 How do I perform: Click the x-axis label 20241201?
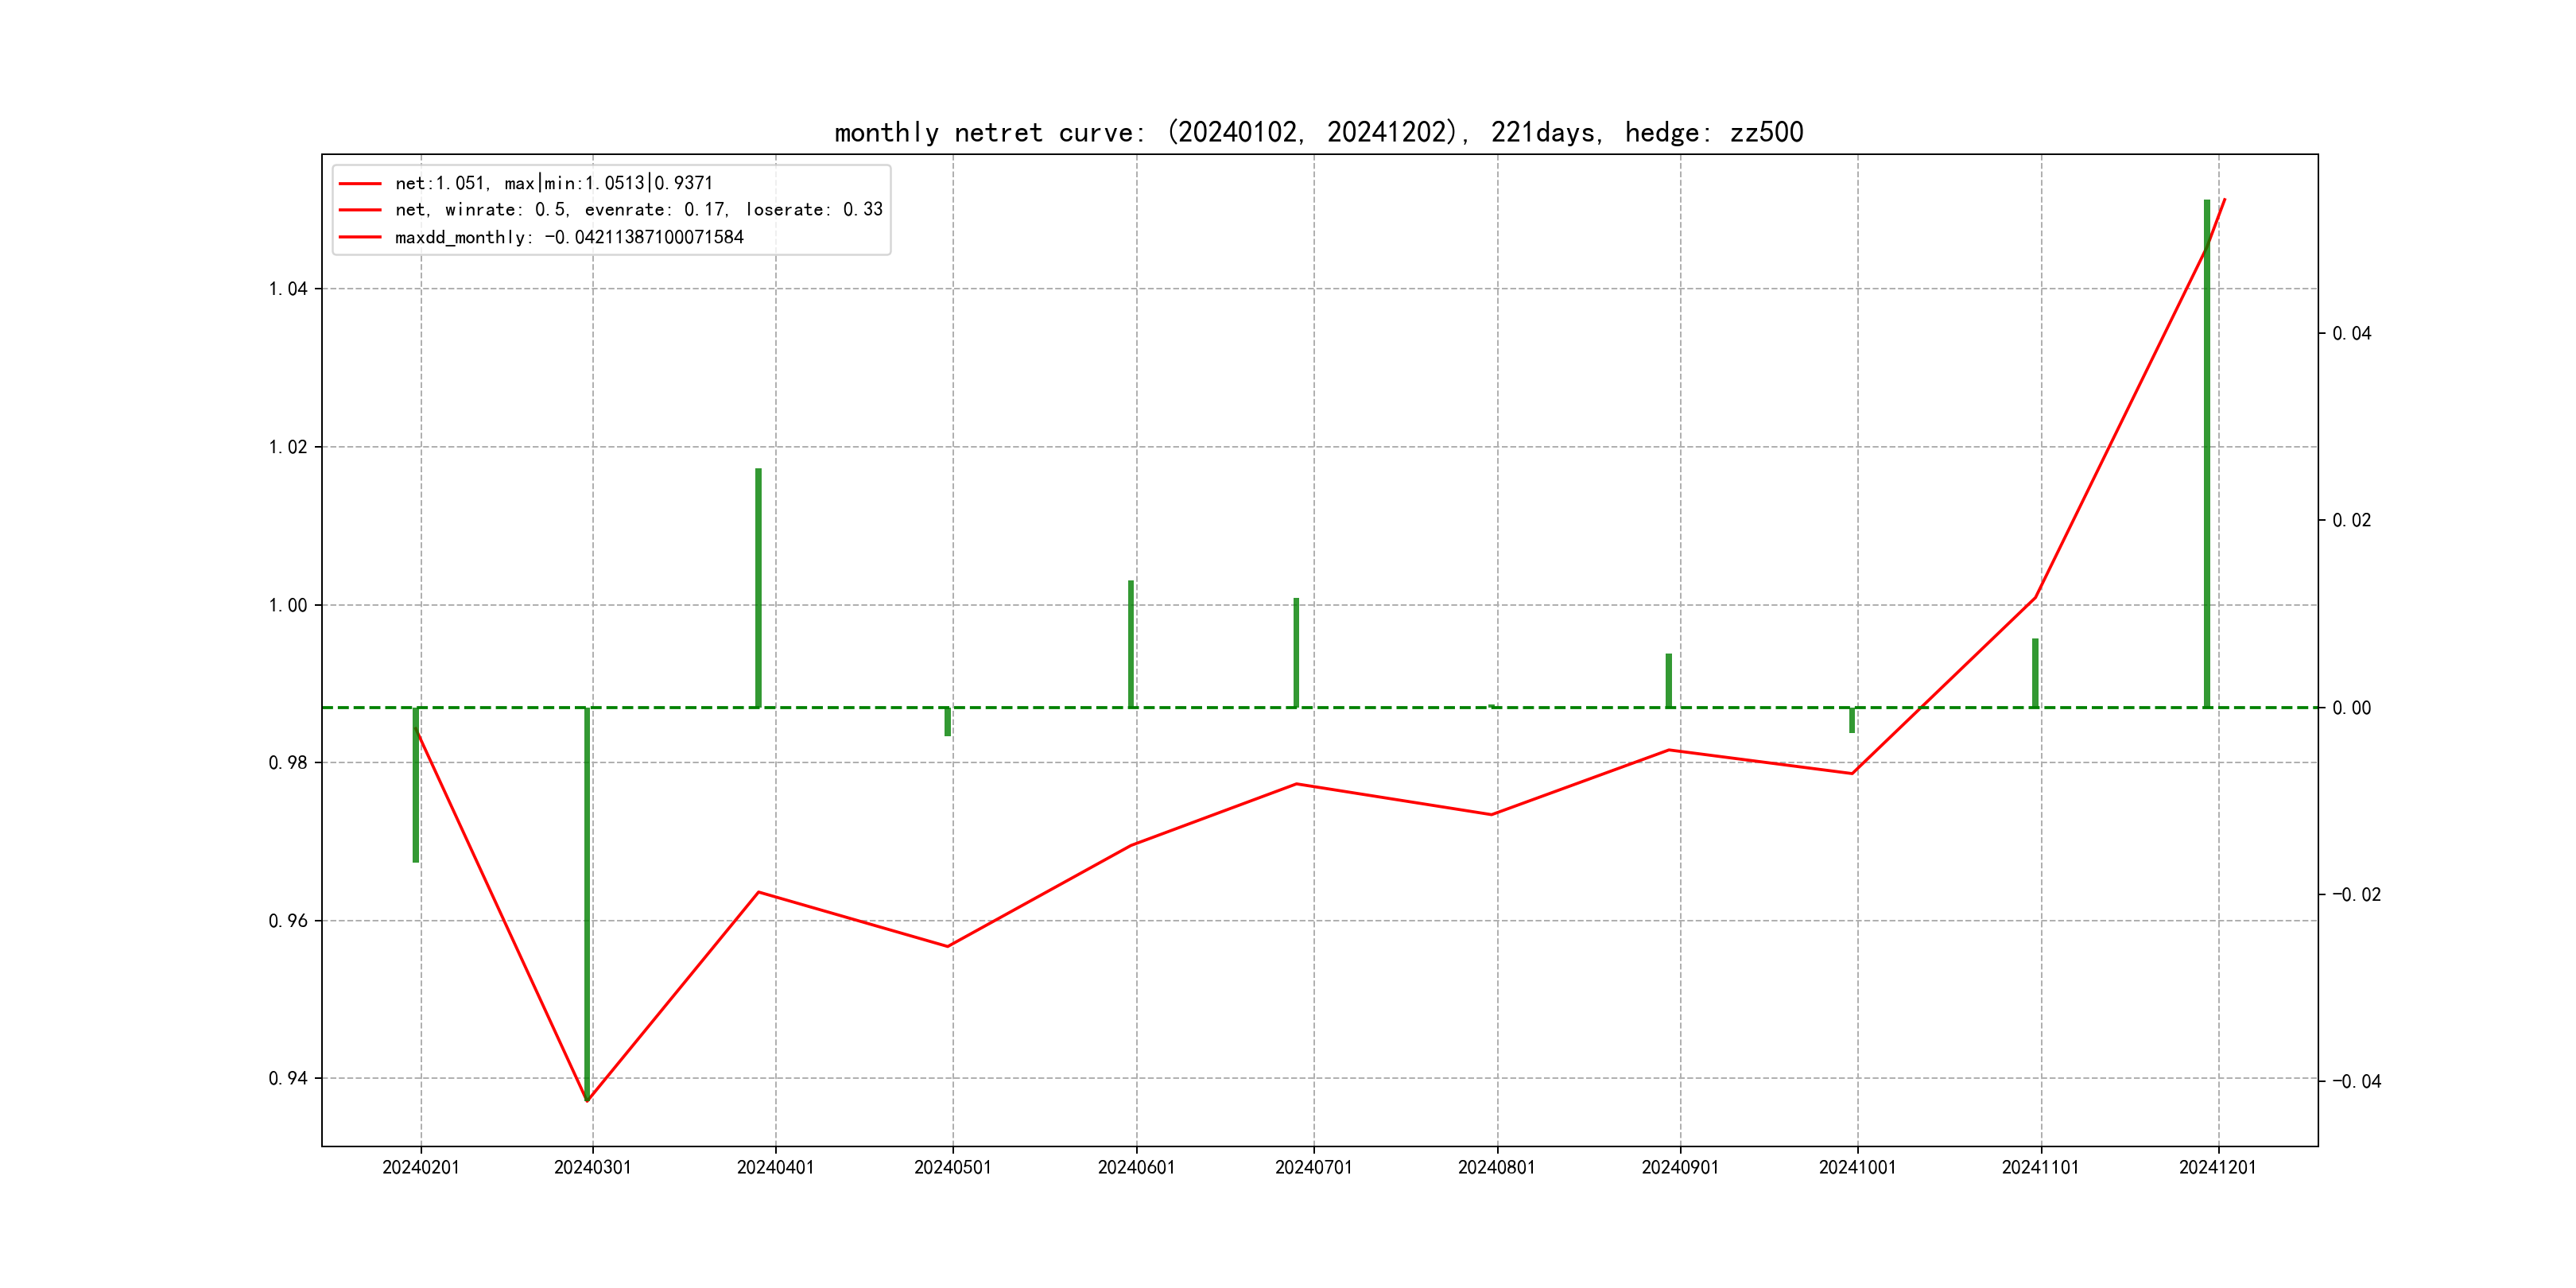2217,1168
